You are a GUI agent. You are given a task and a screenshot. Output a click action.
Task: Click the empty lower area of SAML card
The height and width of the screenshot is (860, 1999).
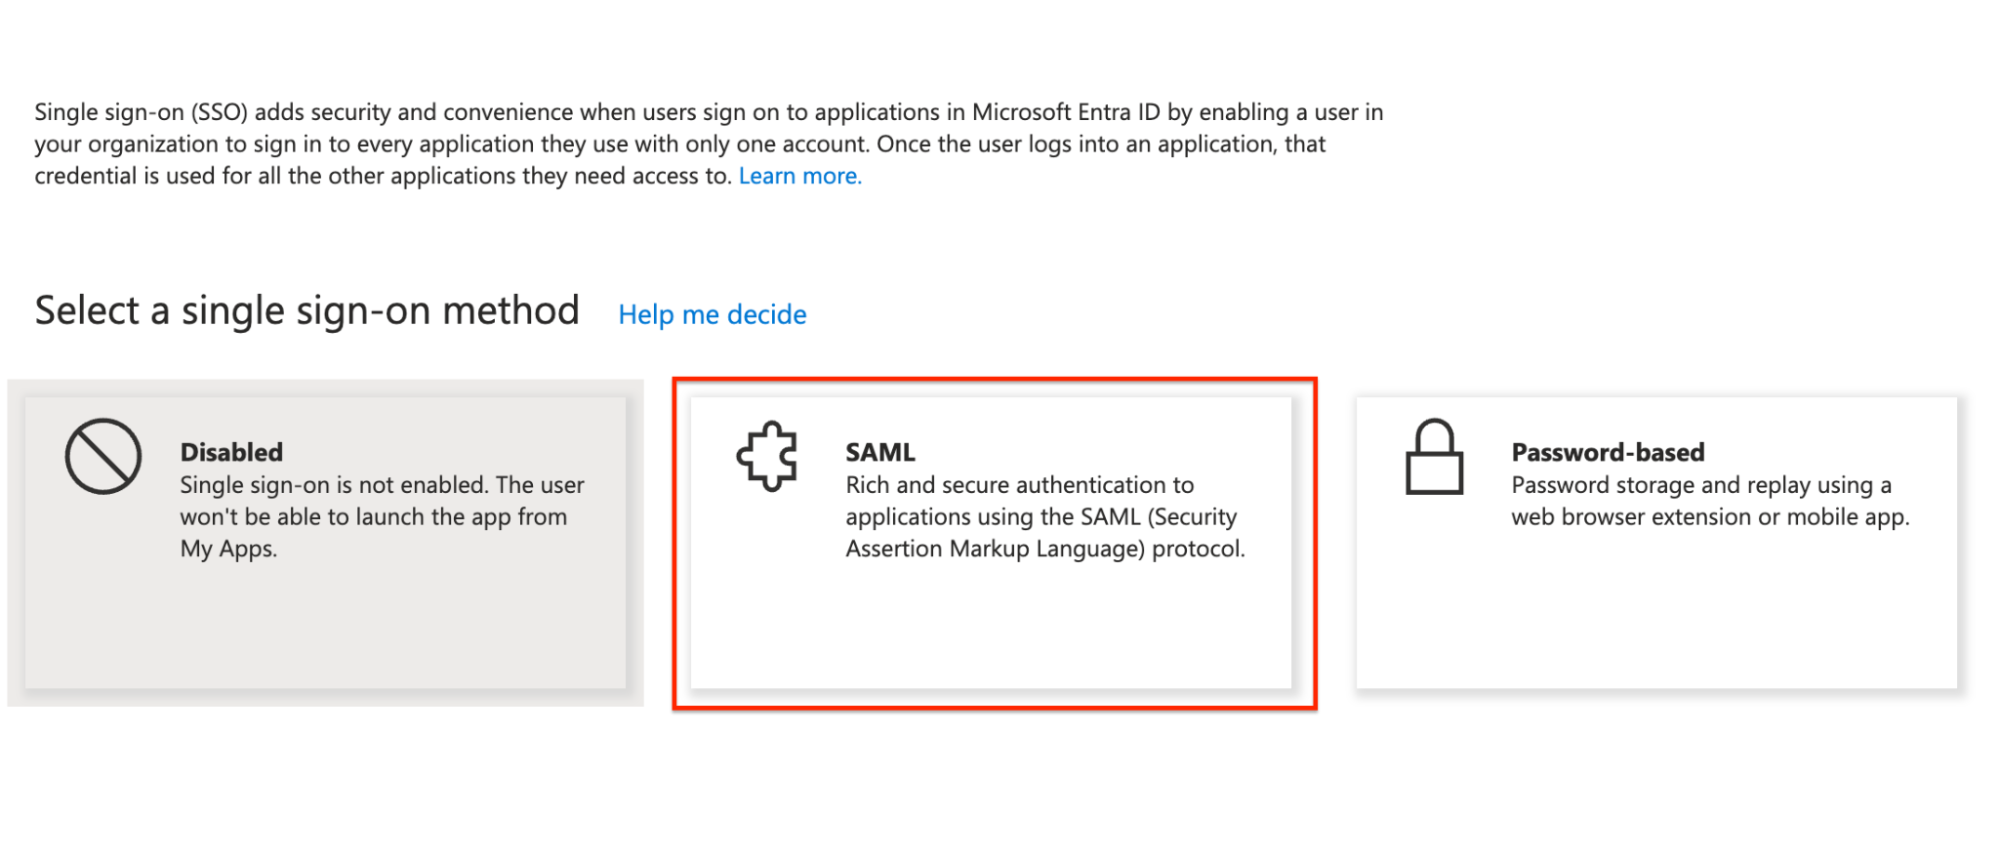click(x=991, y=630)
